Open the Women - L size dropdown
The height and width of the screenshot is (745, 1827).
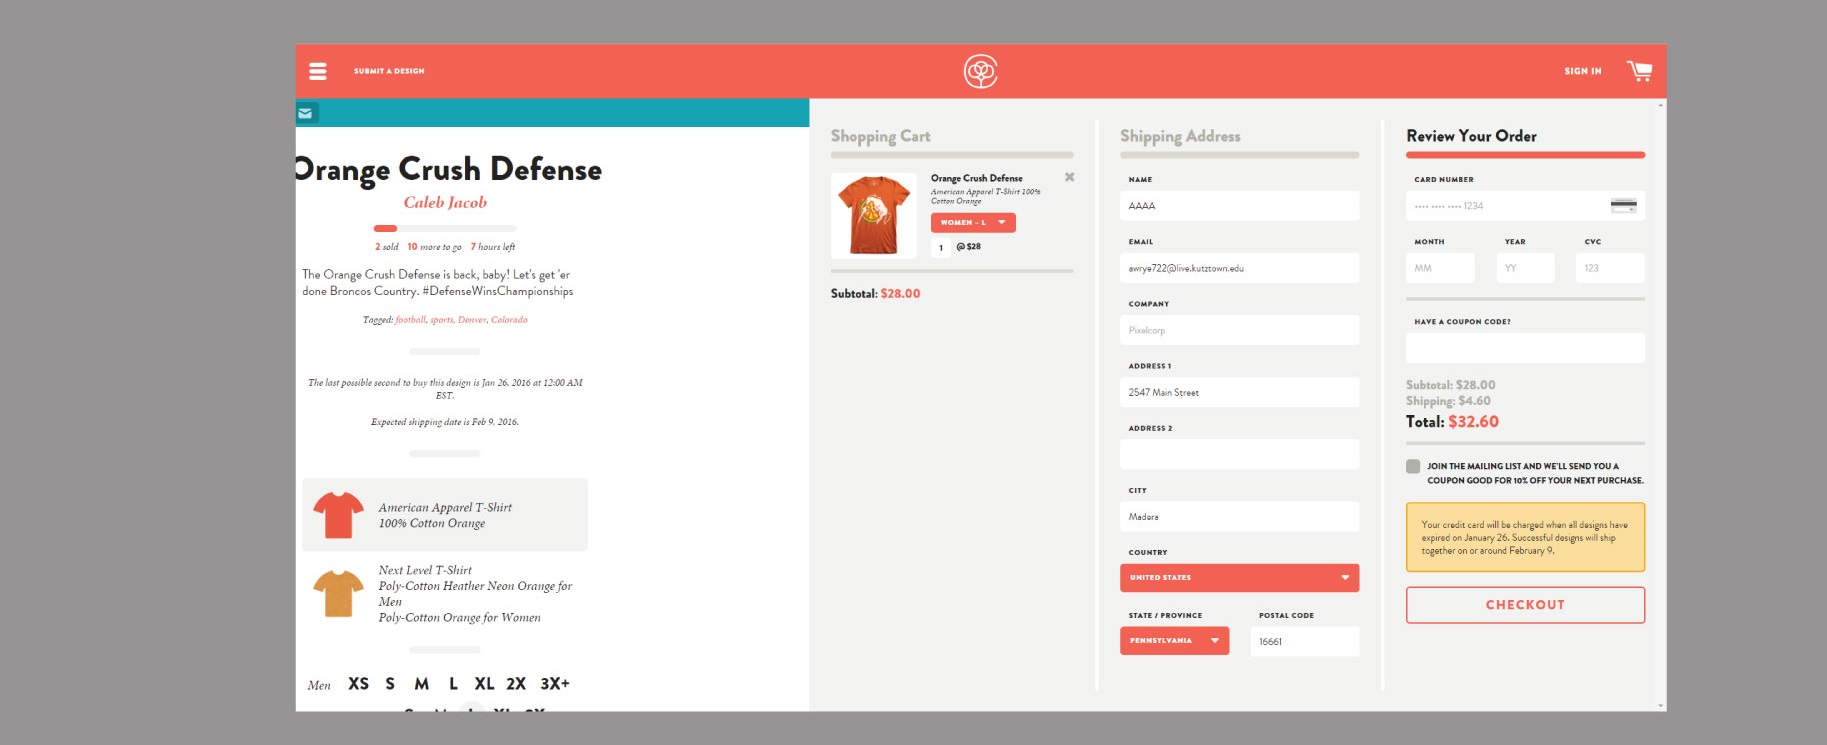click(x=972, y=223)
